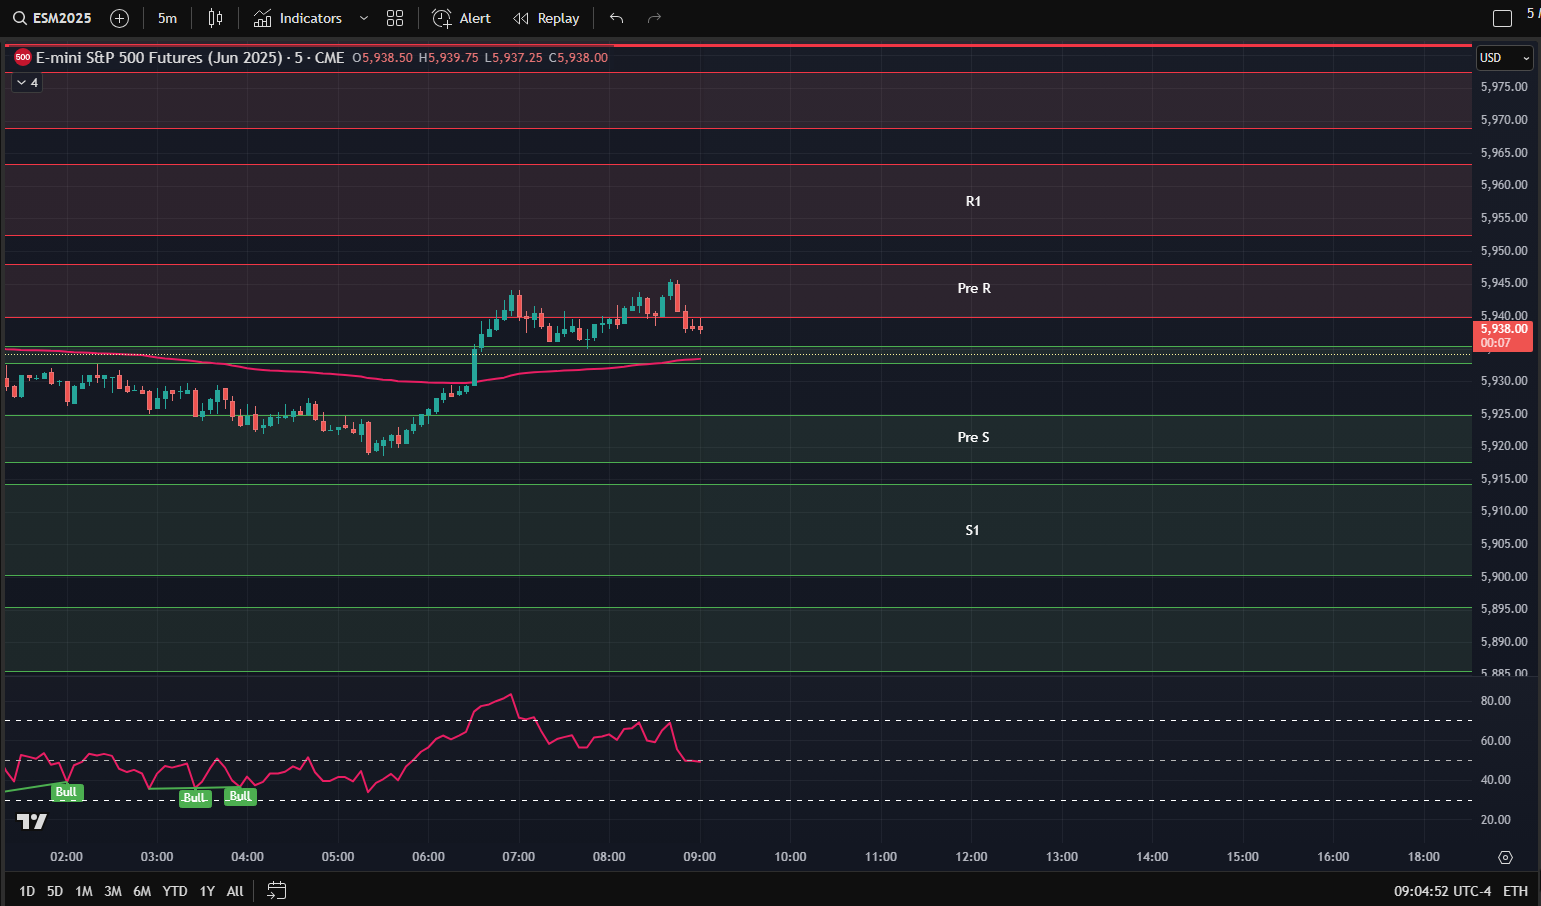Undo the last chart action
This screenshot has height=906, width=1541.
(x=617, y=18)
